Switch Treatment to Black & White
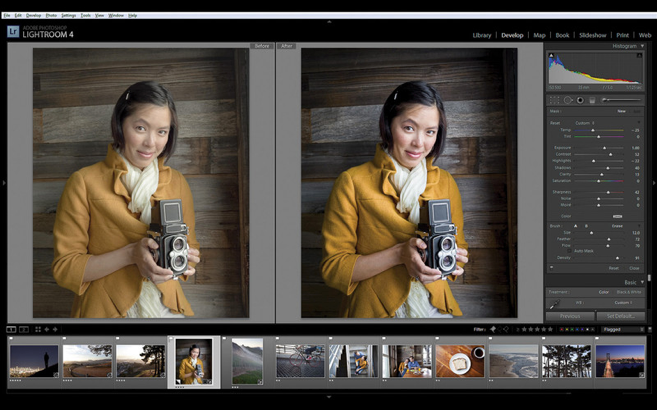This screenshot has width=657, height=411. coord(626,292)
